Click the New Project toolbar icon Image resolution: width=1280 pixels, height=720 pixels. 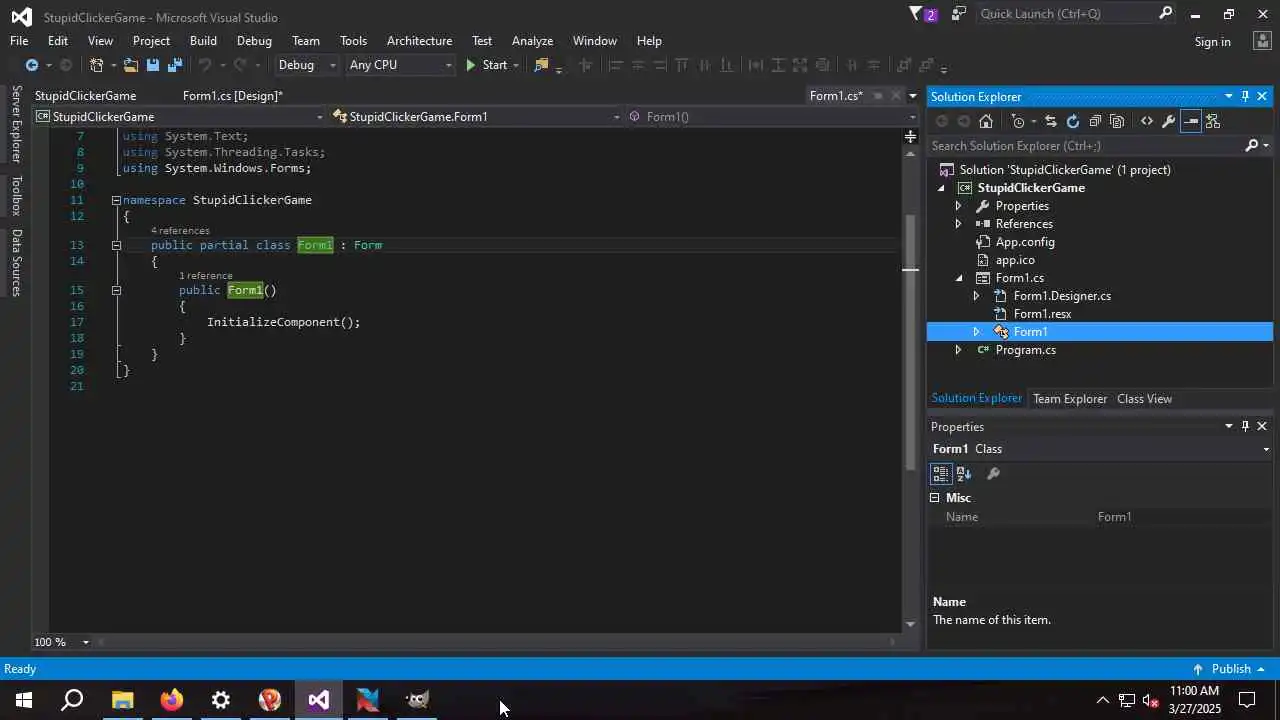96,65
